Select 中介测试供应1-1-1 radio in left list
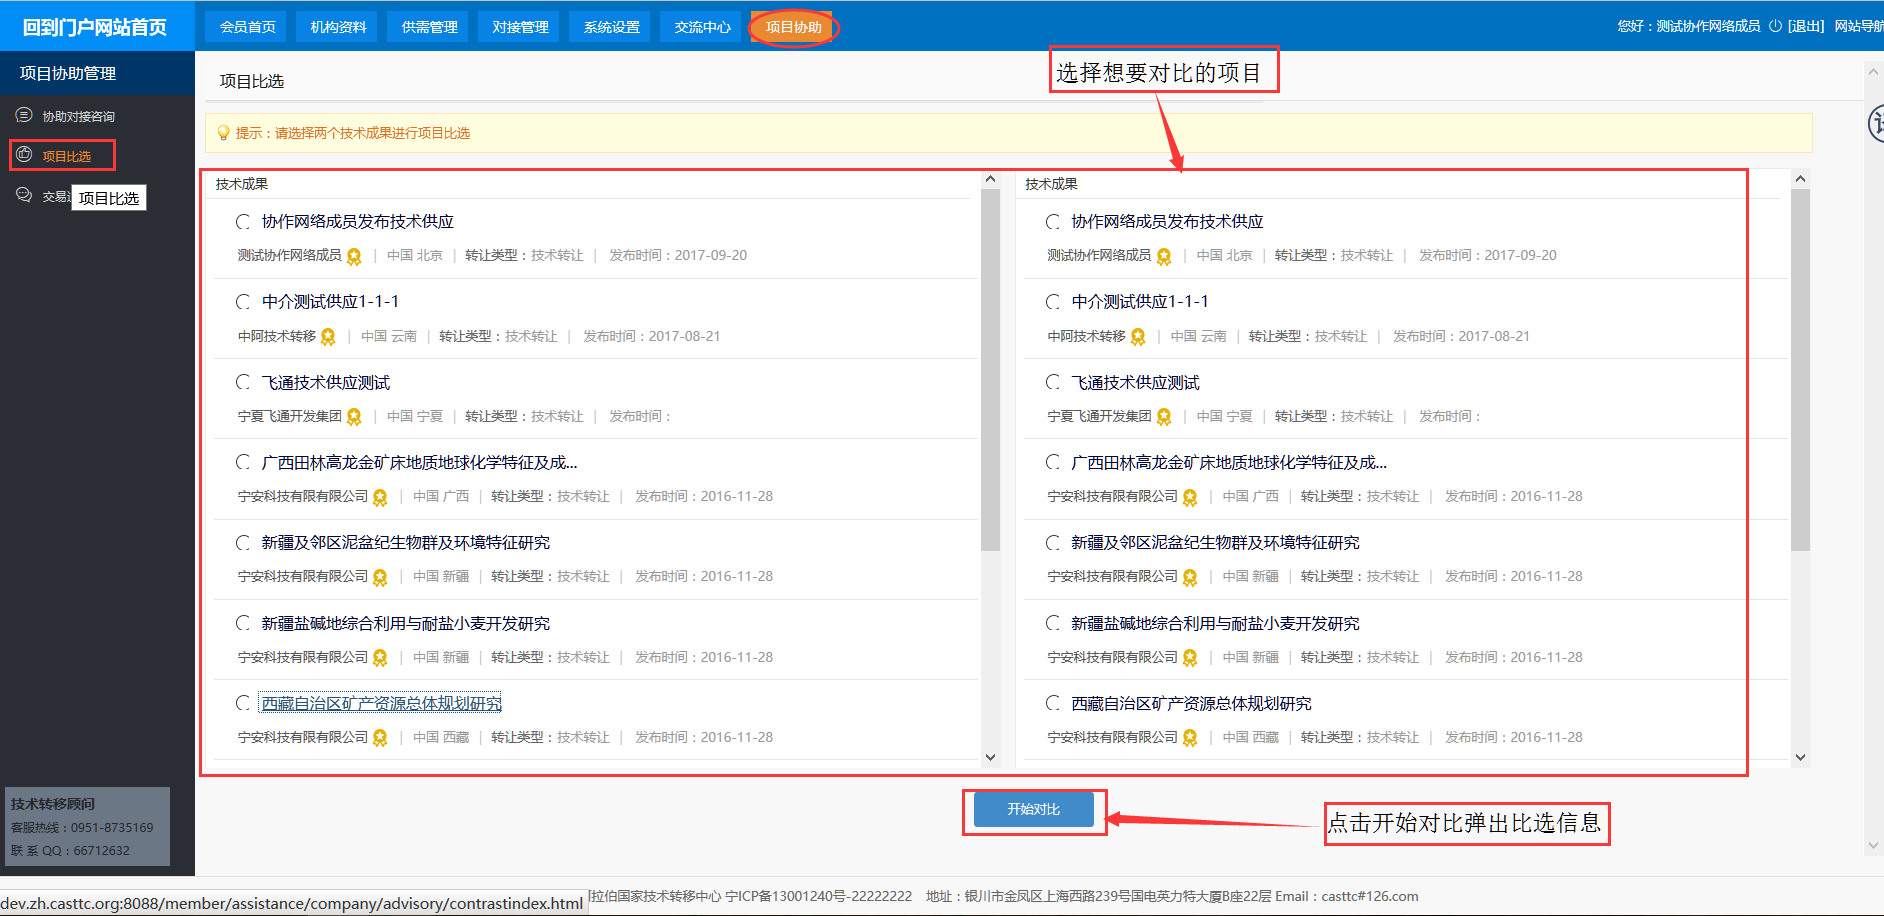The height and width of the screenshot is (916, 1884). [243, 302]
